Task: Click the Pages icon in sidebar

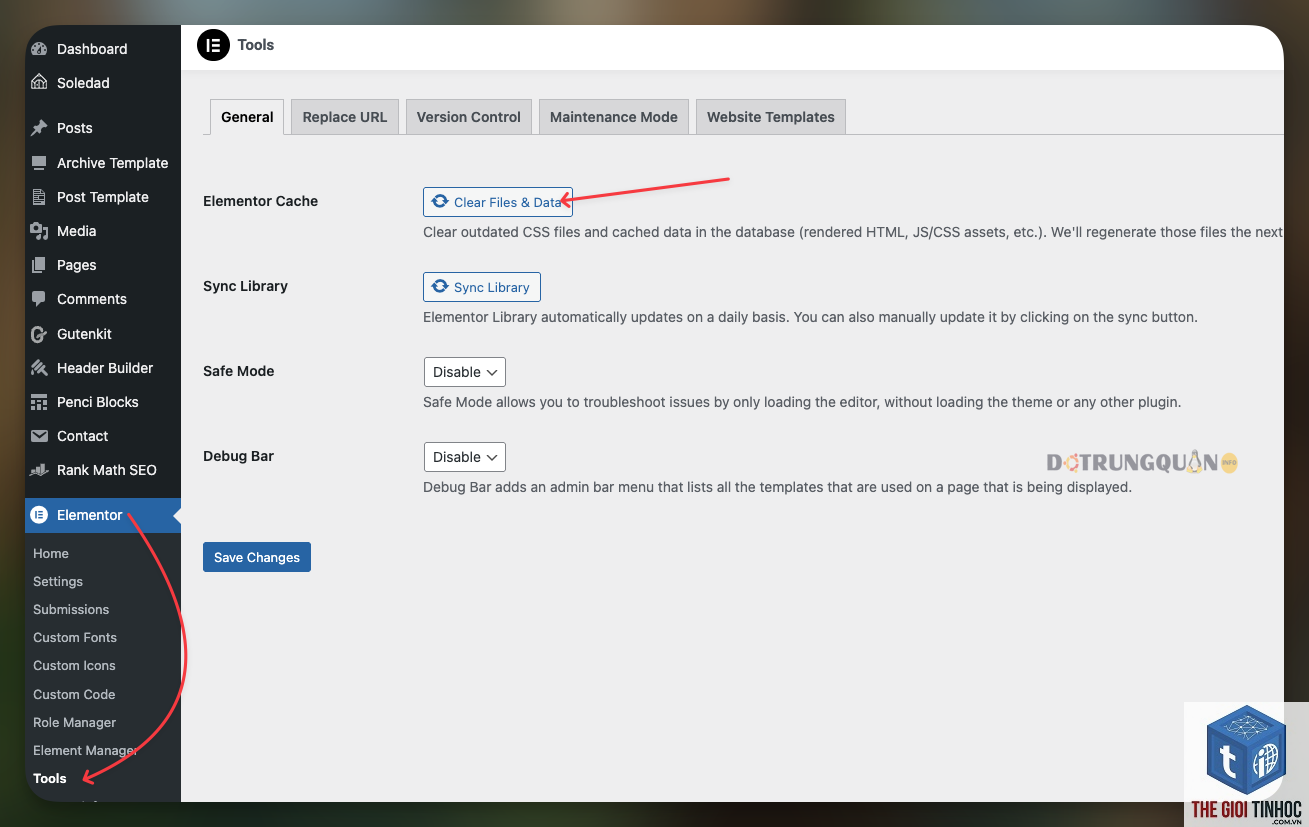Action: coord(39,265)
